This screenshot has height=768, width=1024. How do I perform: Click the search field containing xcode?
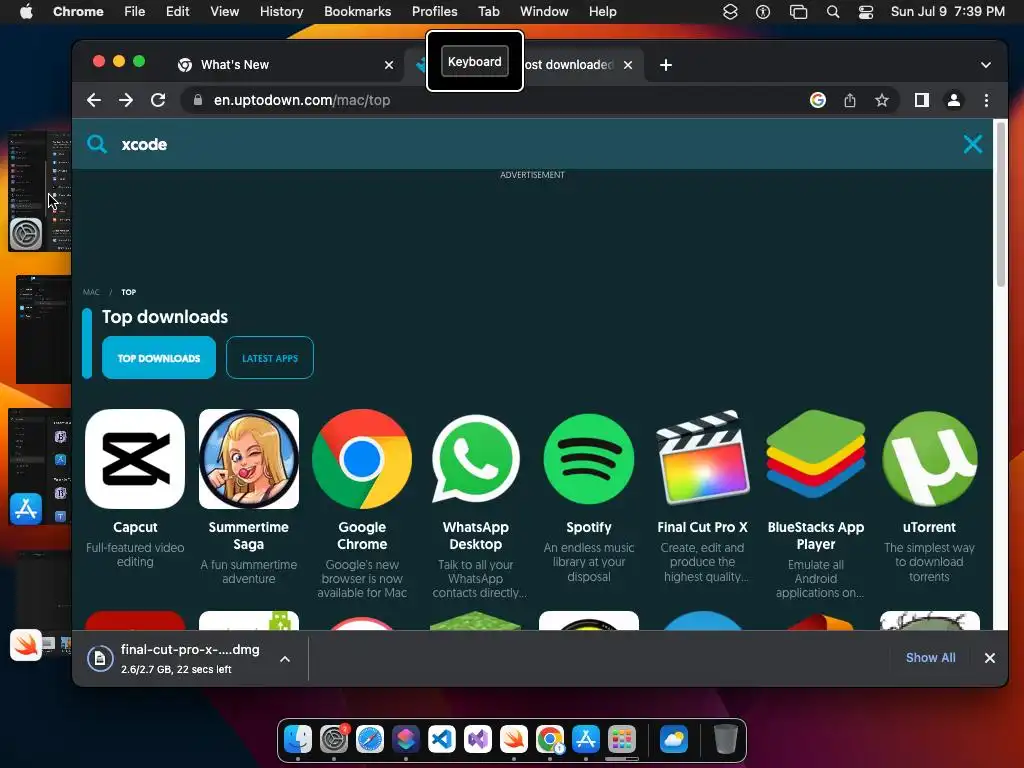[532, 144]
